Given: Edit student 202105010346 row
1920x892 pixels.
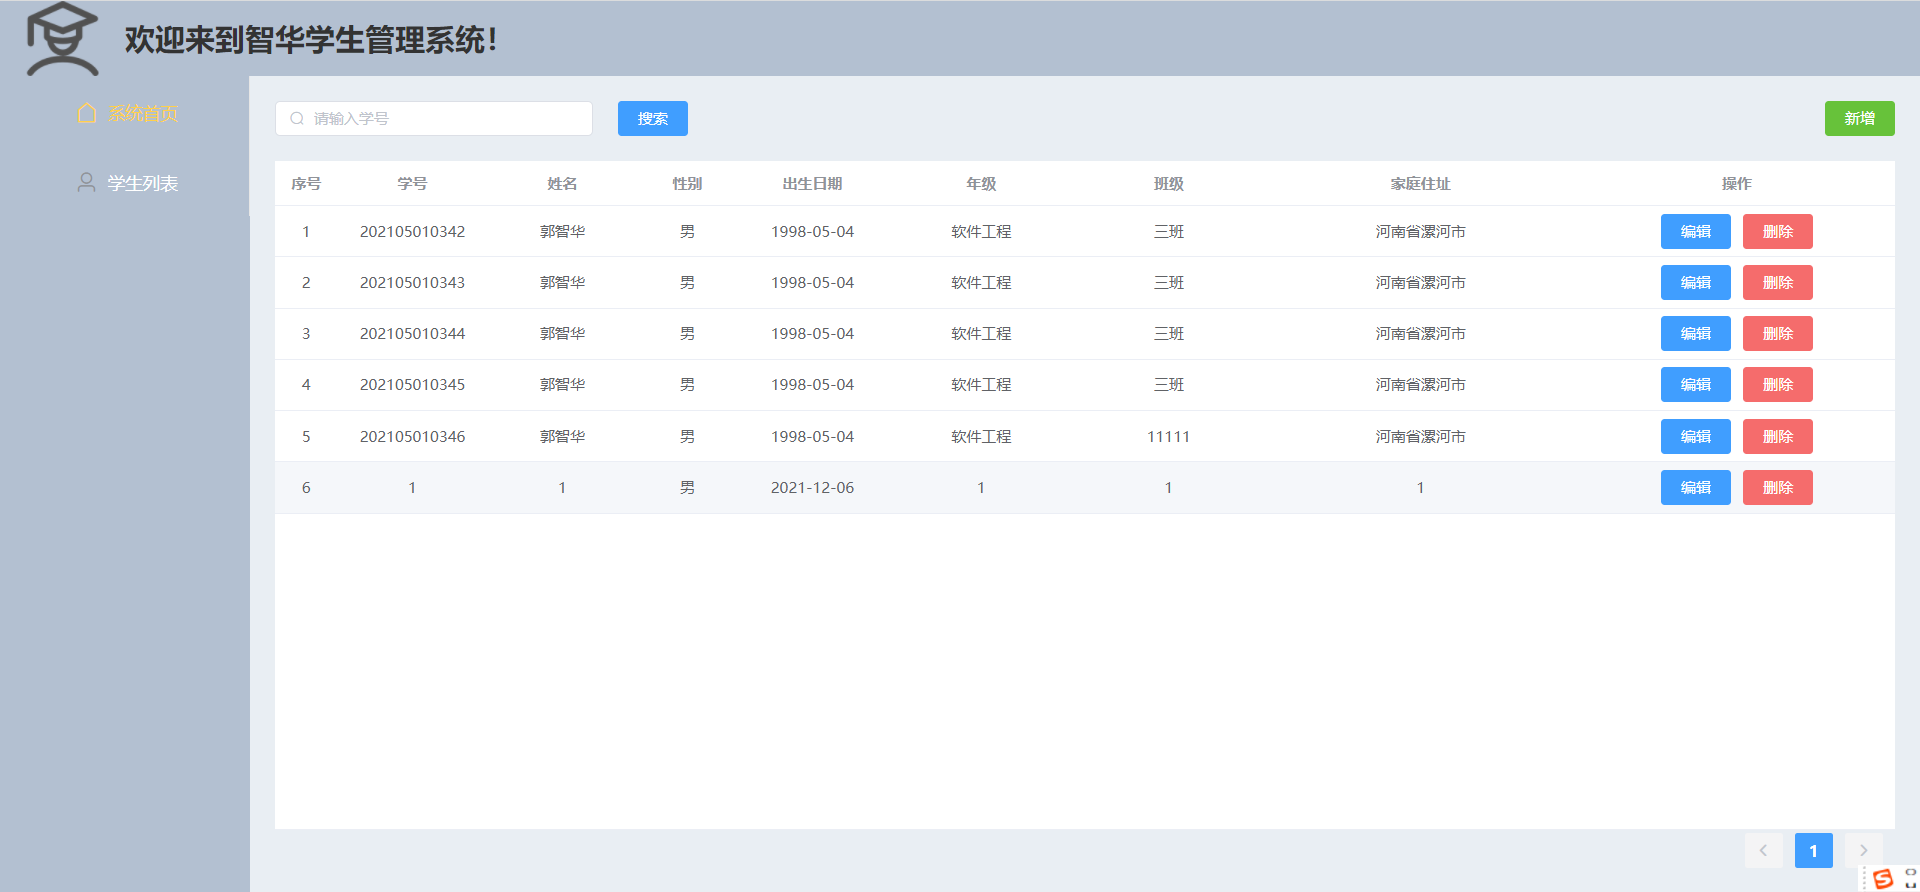Looking at the screenshot, I should [1696, 436].
